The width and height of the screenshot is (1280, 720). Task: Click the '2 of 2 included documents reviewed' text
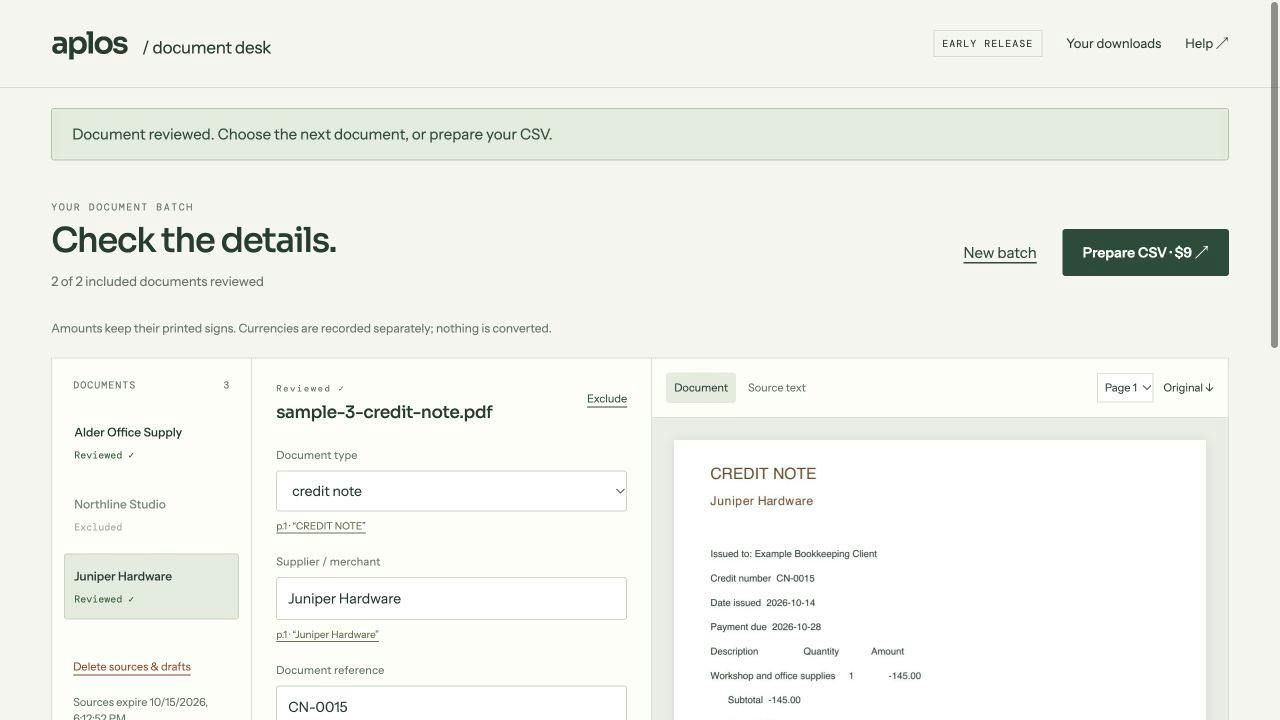pos(158,282)
